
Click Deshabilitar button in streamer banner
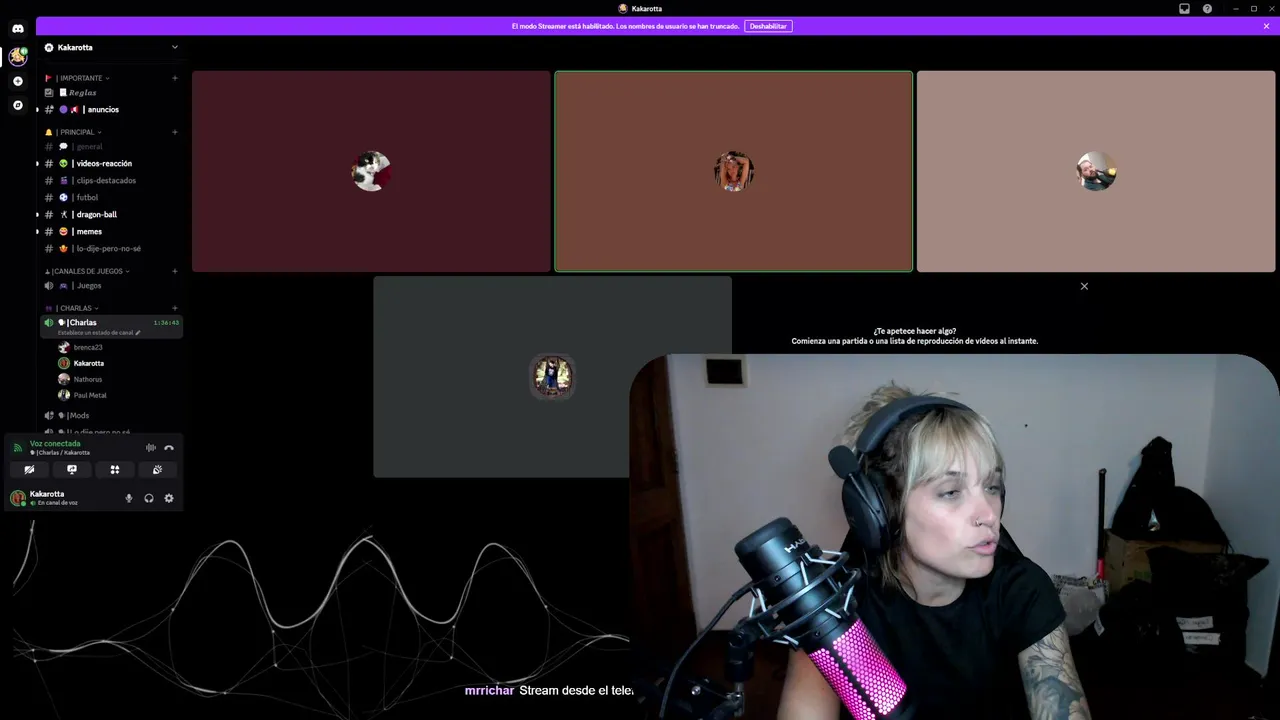point(768,26)
